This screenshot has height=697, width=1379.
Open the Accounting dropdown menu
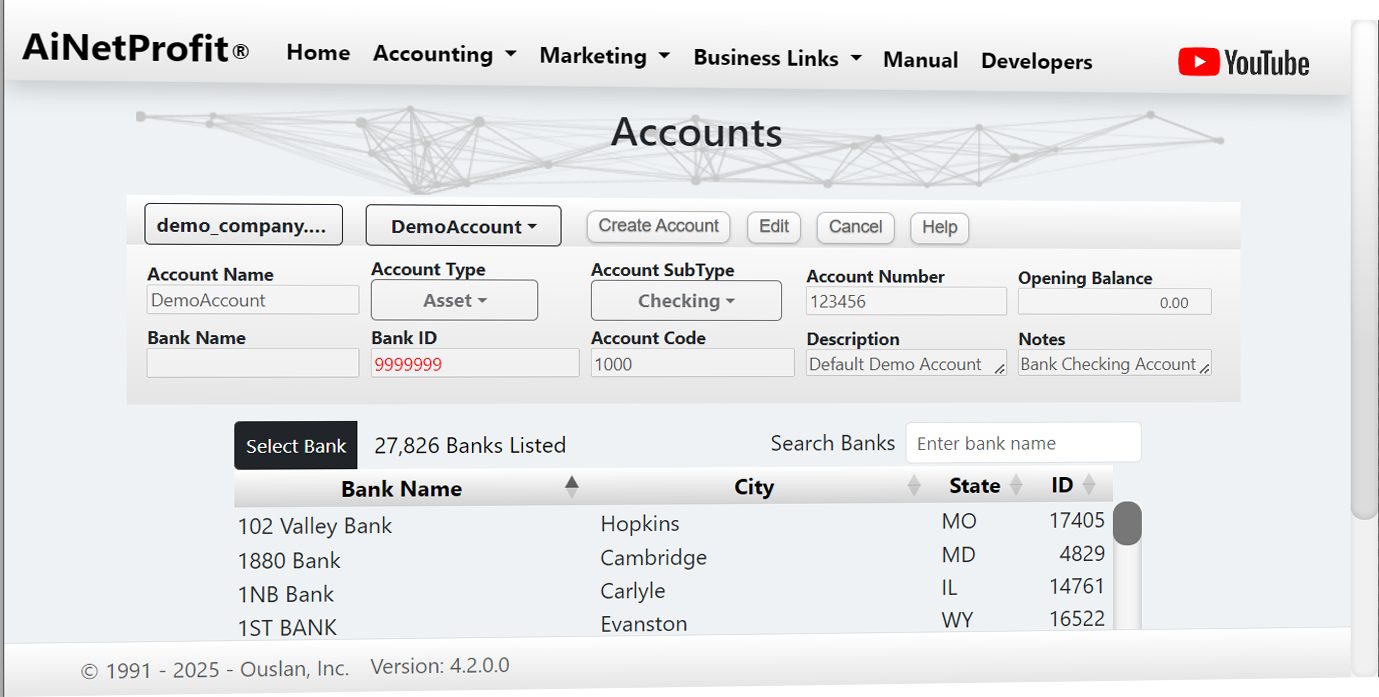[x=445, y=54]
